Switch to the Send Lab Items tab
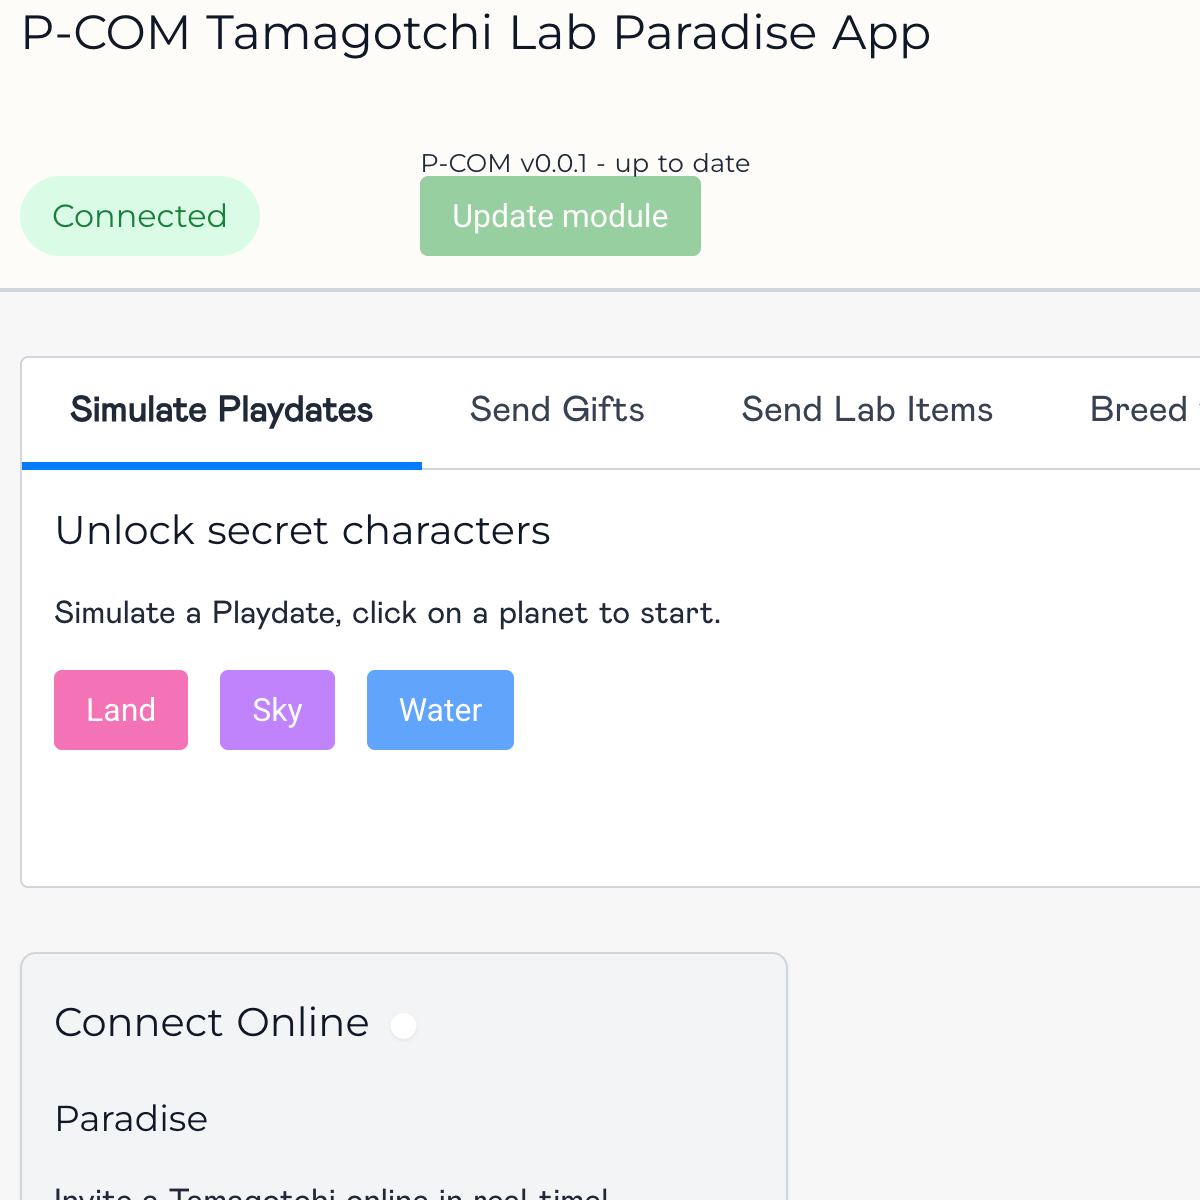 point(867,410)
